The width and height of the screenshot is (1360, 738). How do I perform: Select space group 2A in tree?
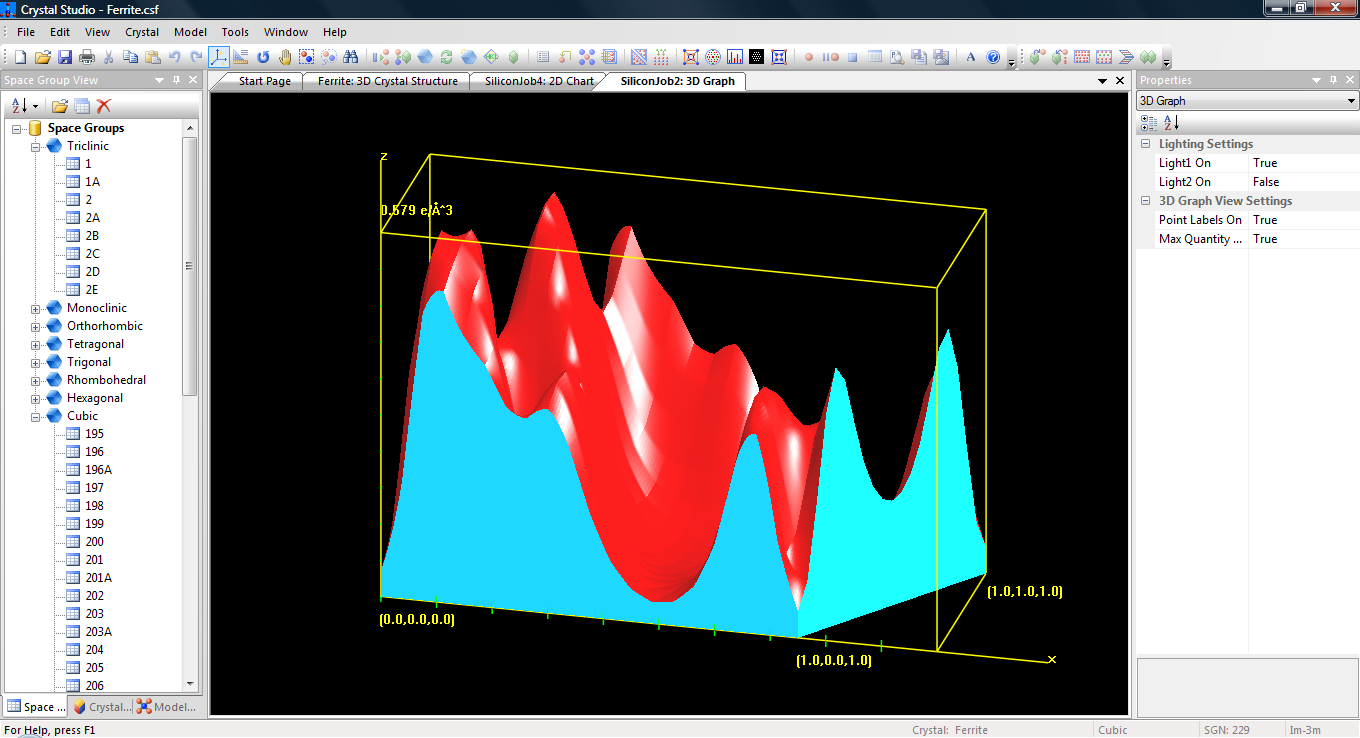click(x=92, y=218)
